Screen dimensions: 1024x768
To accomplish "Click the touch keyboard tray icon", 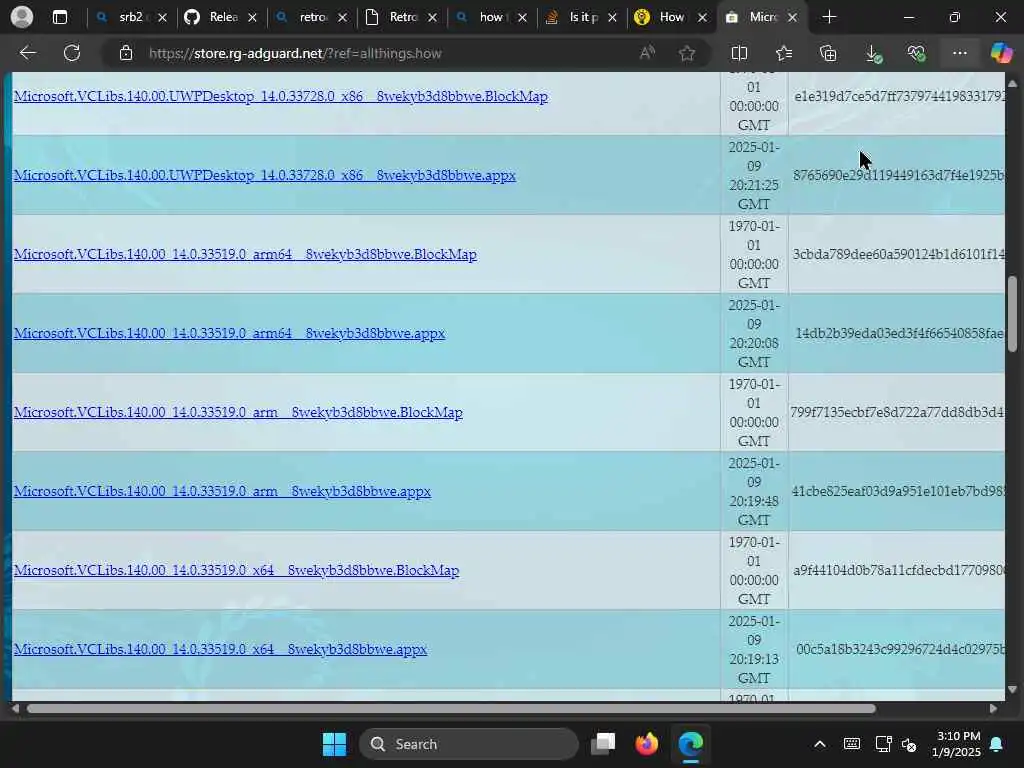I will (852, 744).
